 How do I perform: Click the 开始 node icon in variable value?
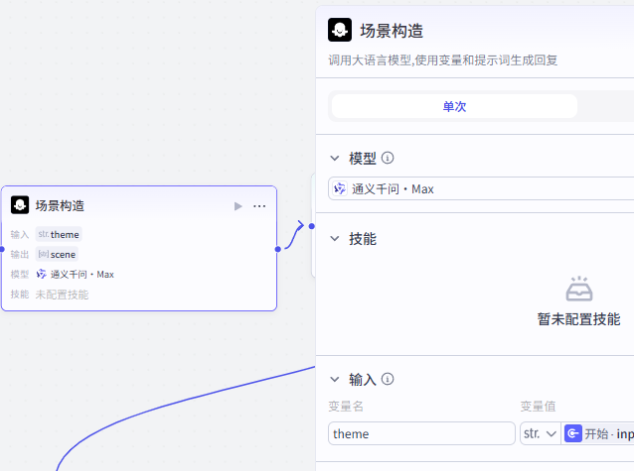pyautogui.click(x=573, y=433)
